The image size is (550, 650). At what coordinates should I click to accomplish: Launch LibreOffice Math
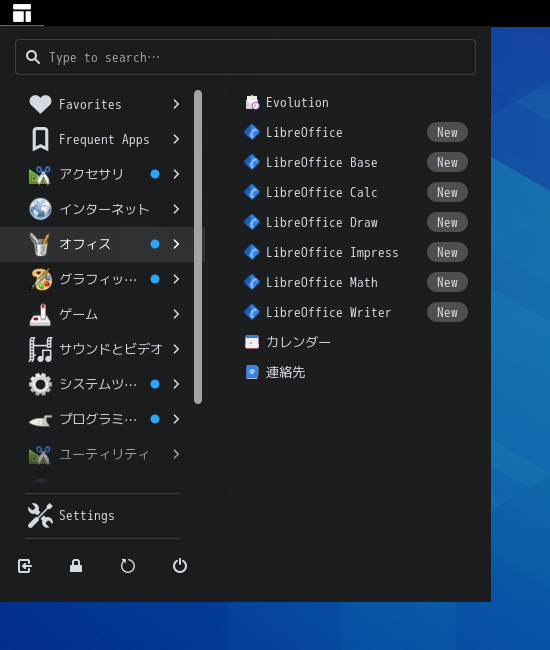[x=356, y=282]
